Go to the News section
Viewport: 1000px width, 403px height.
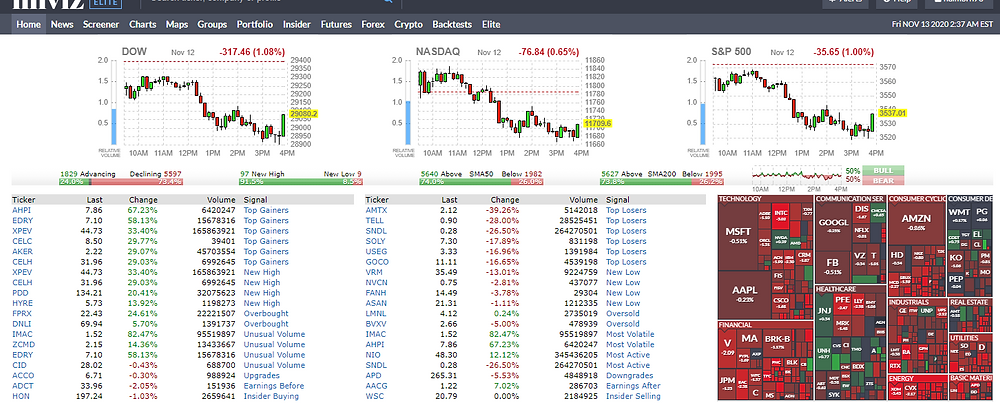click(62, 24)
